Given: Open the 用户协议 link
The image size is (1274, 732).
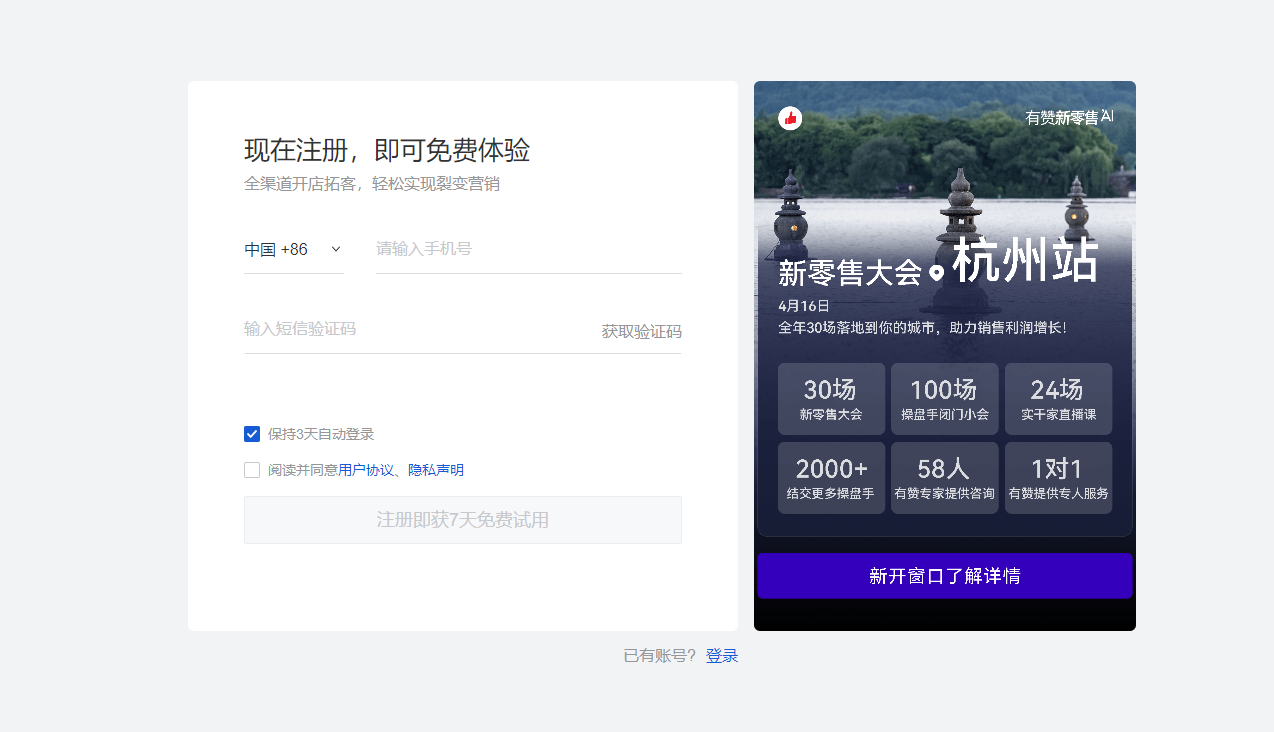Looking at the screenshot, I should click(366, 470).
